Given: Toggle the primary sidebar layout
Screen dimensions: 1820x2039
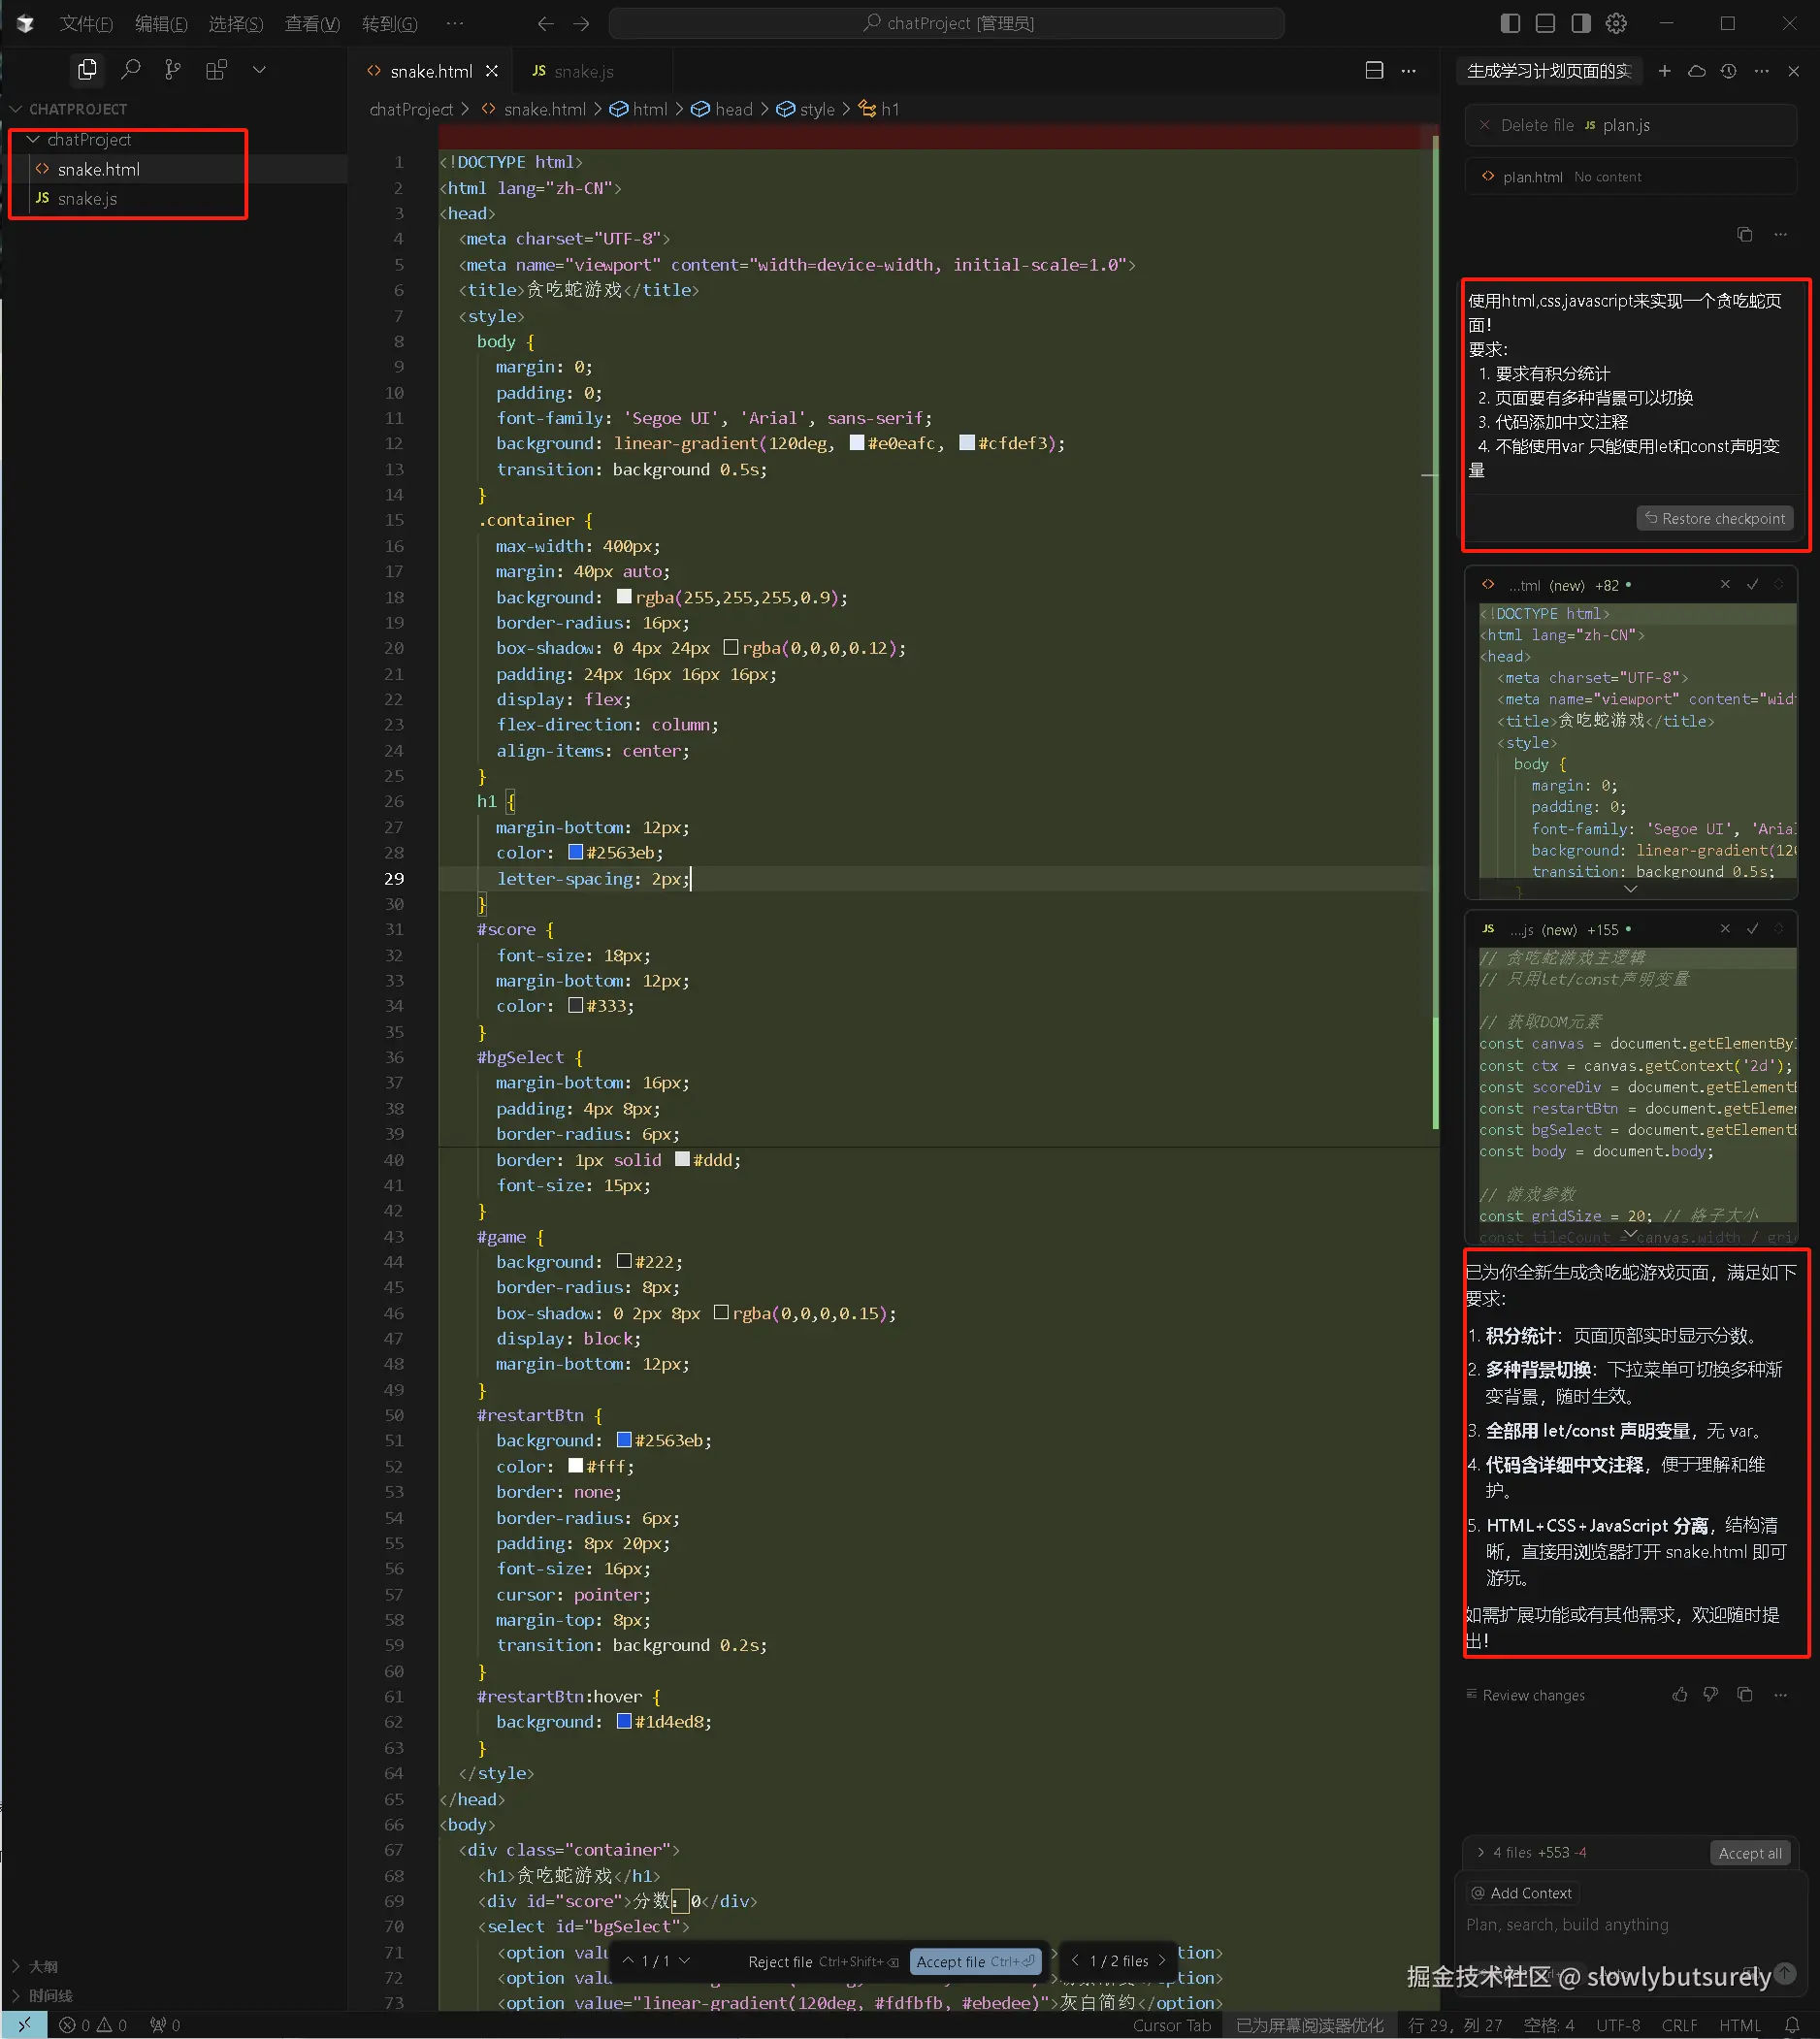Looking at the screenshot, I should click(x=1511, y=23).
